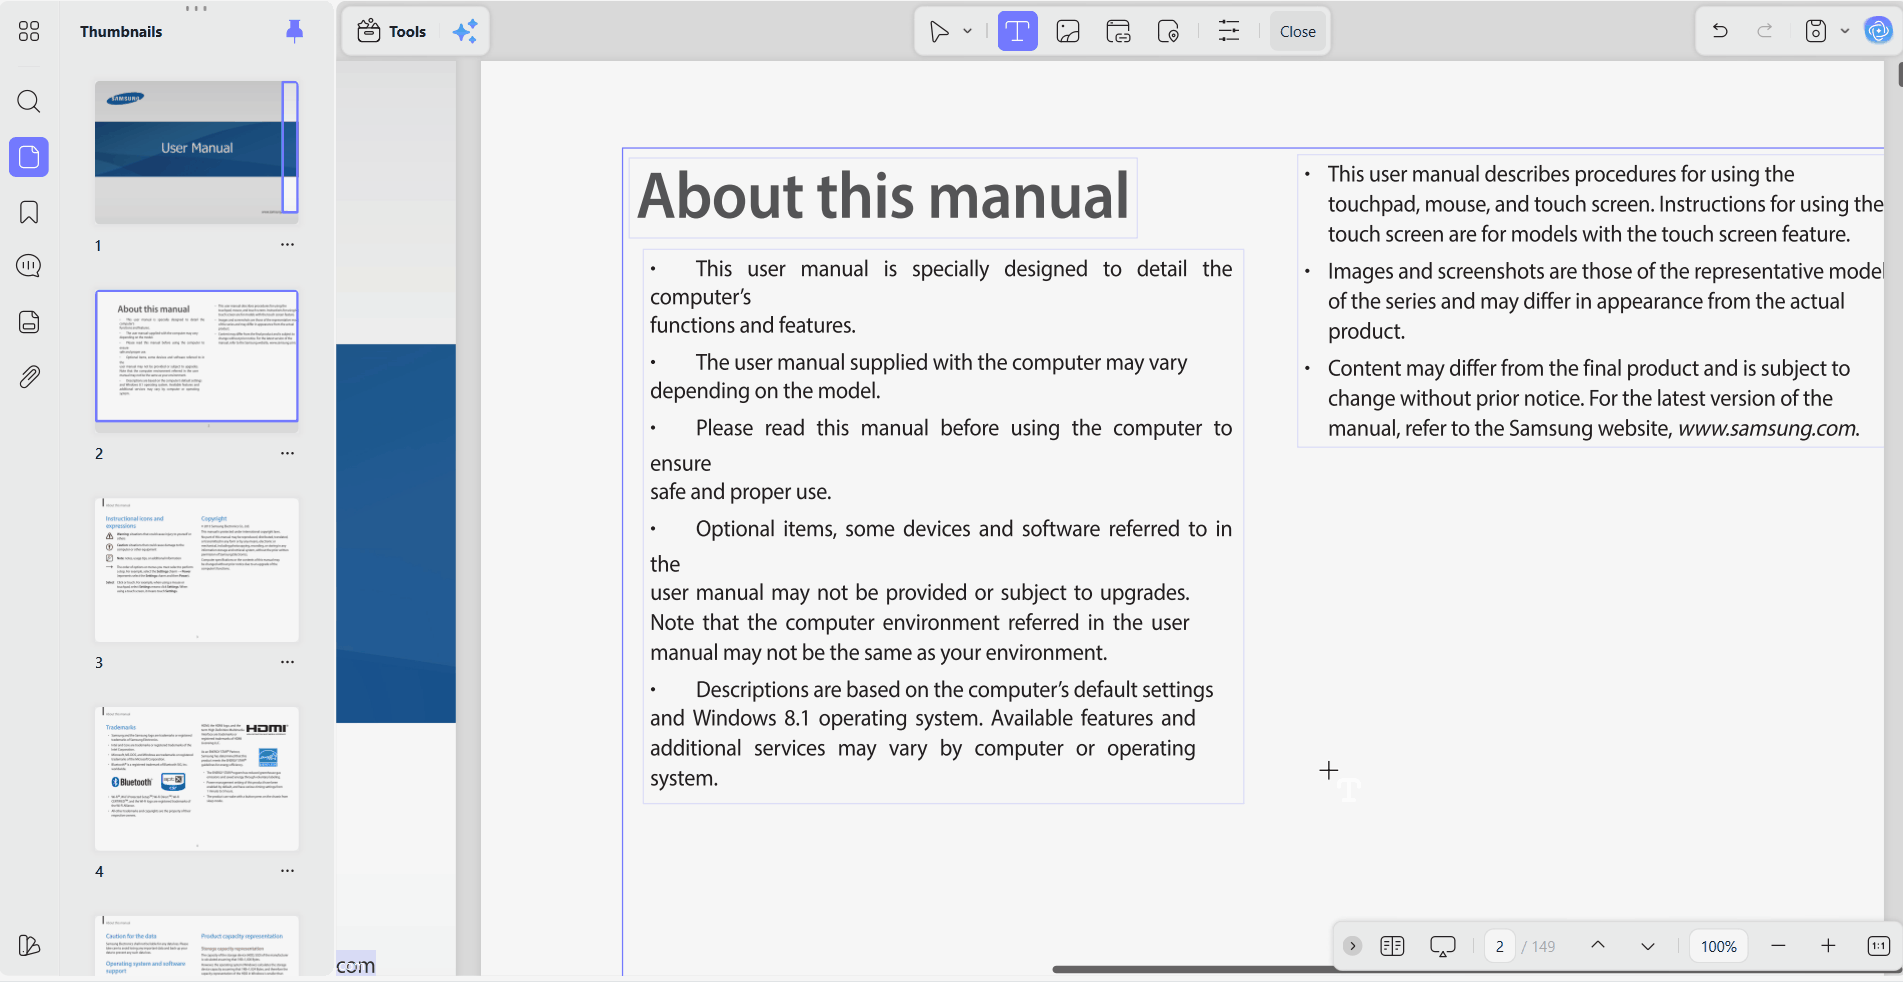Open the page display layout icon
Viewport: 1903px width, 982px height.
[1392, 946]
